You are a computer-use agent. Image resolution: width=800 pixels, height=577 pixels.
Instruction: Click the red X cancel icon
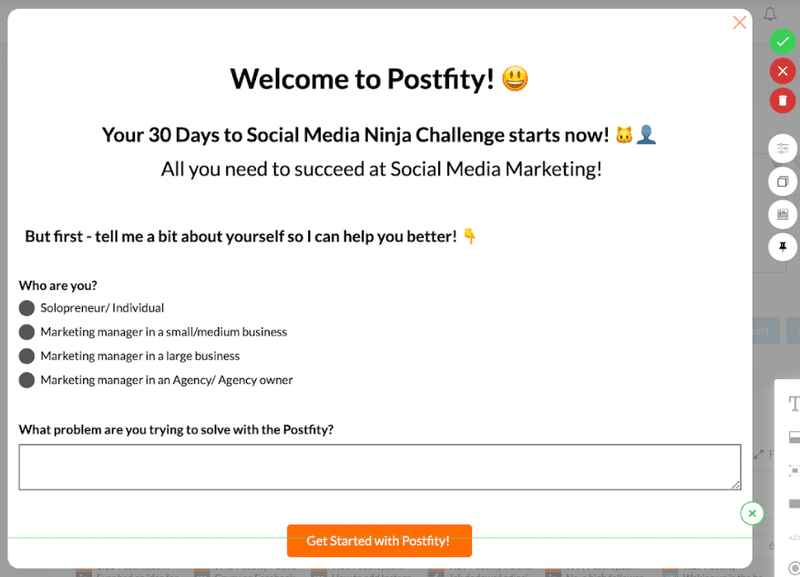point(782,70)
